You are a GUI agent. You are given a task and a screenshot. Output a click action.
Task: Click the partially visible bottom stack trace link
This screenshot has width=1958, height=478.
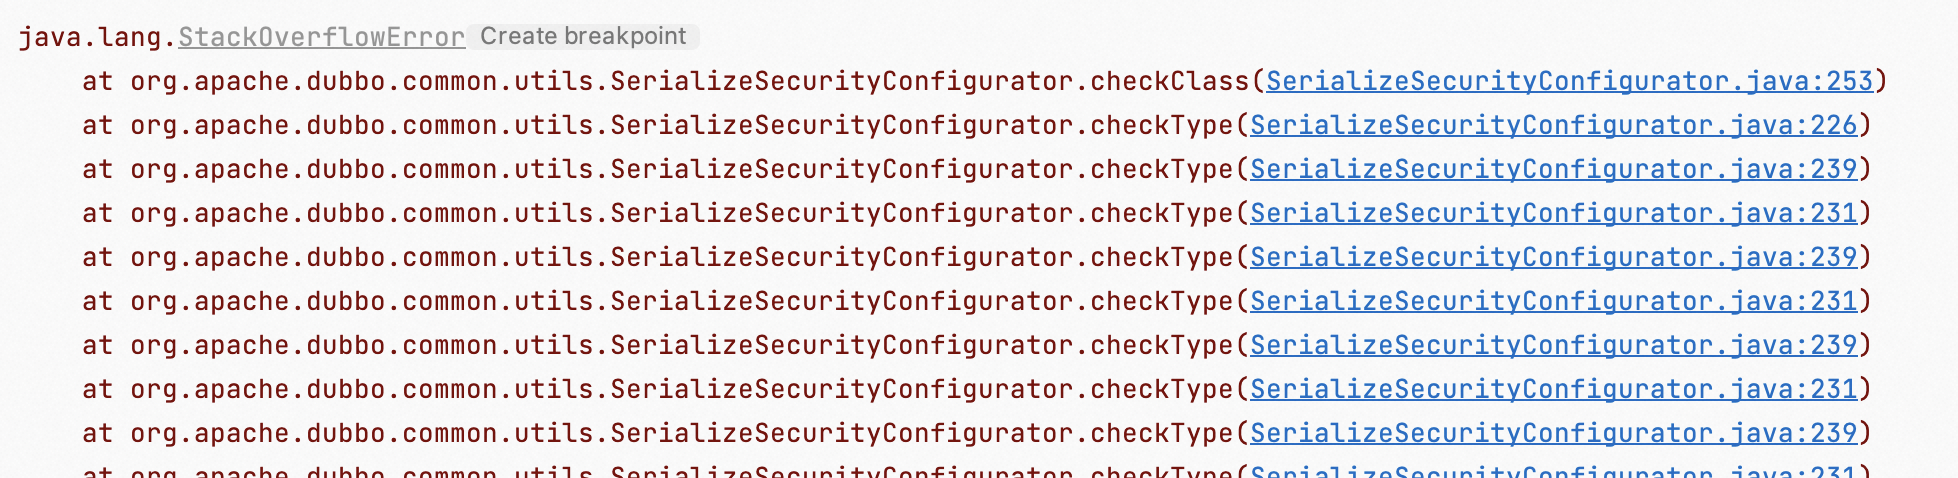[x=1553, y=472]
